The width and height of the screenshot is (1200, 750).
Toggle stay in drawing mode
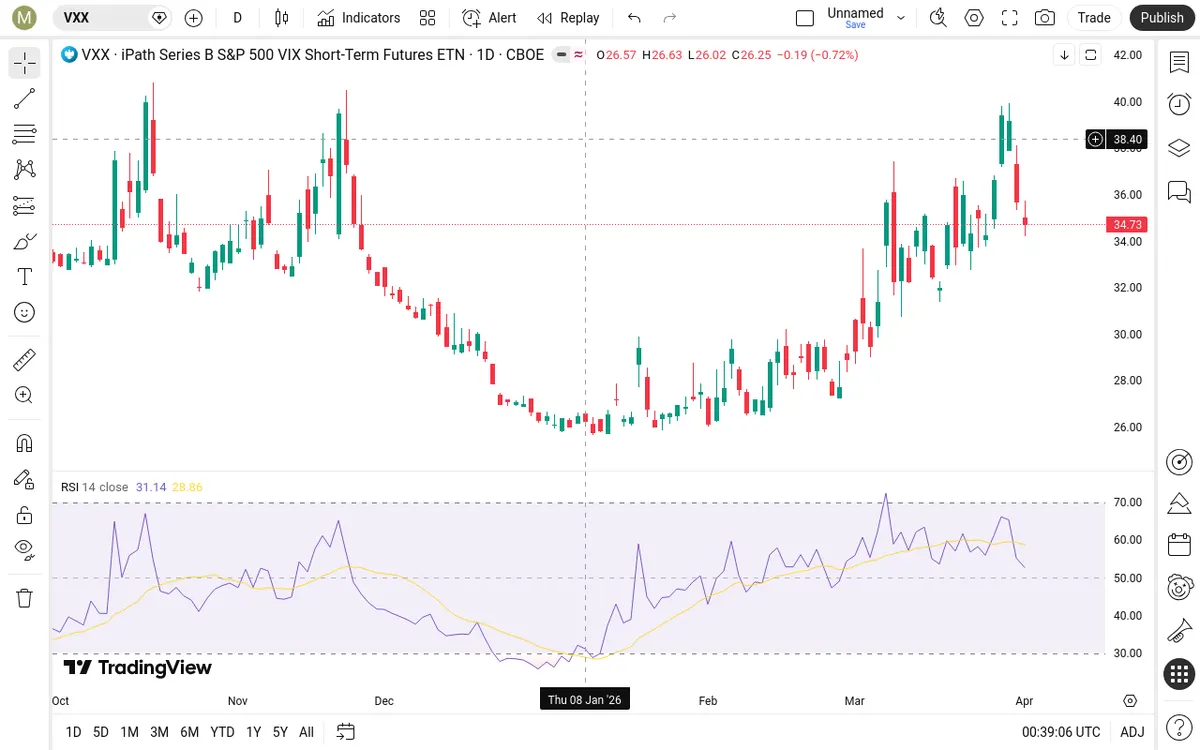coord(25,479)
